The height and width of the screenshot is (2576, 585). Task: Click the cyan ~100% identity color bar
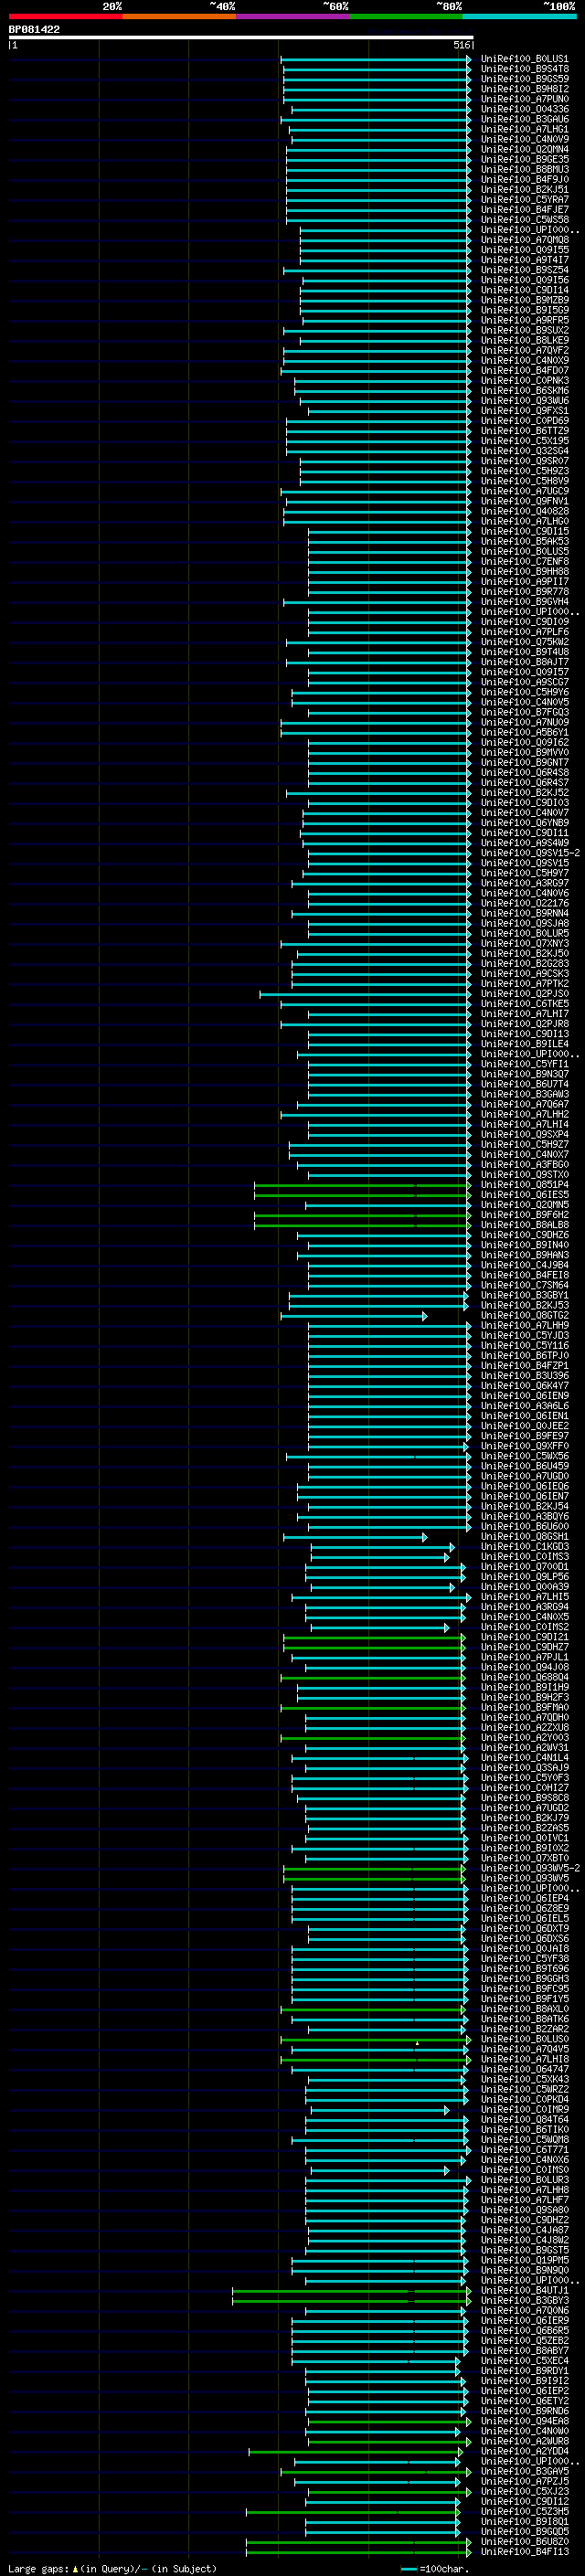click(519, 16)
